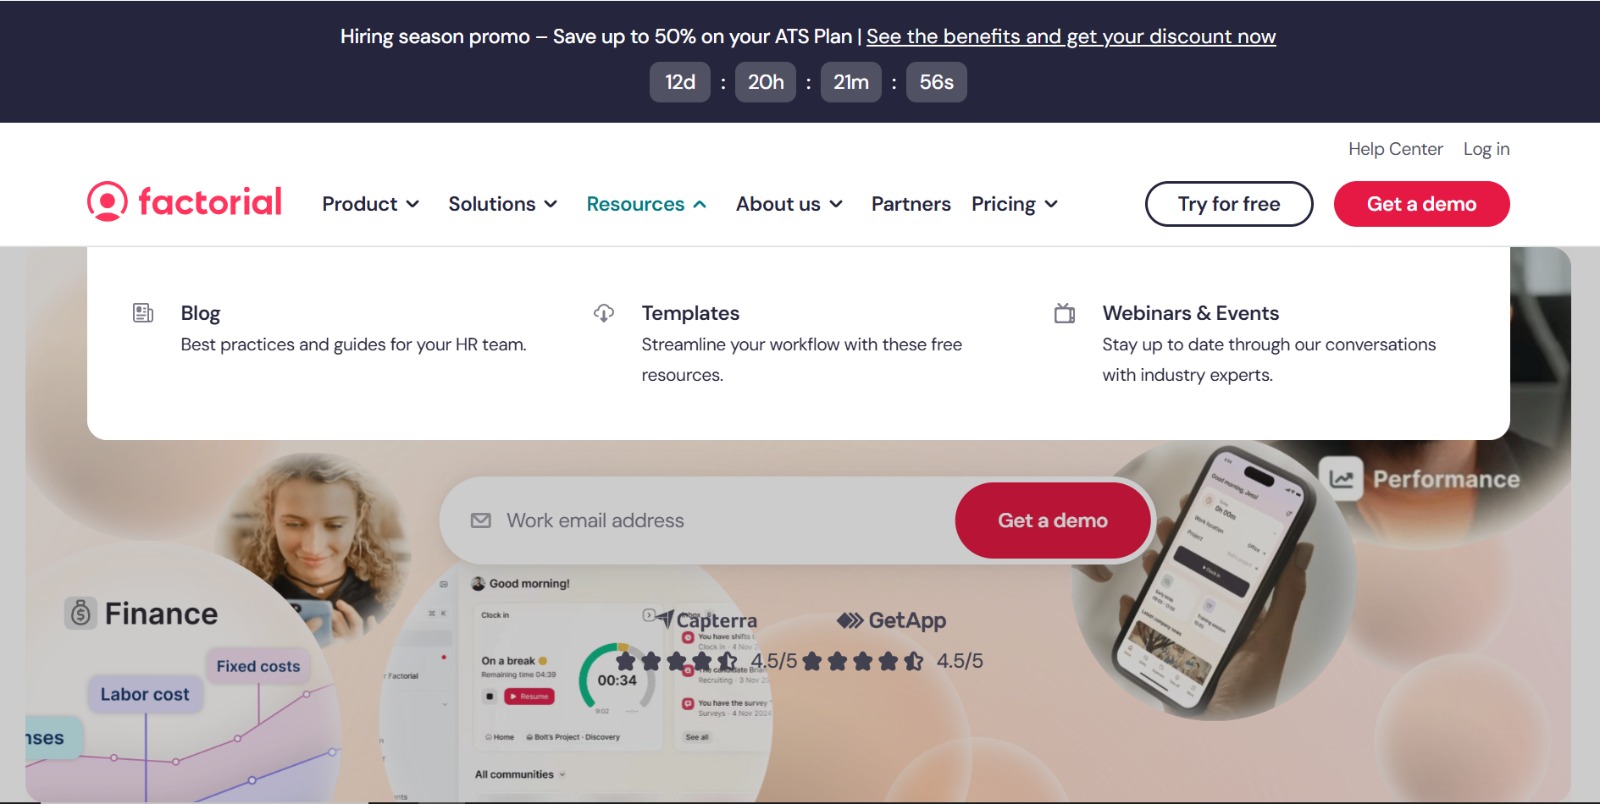Expand the Product dropdown menu

tap(370, 204)
